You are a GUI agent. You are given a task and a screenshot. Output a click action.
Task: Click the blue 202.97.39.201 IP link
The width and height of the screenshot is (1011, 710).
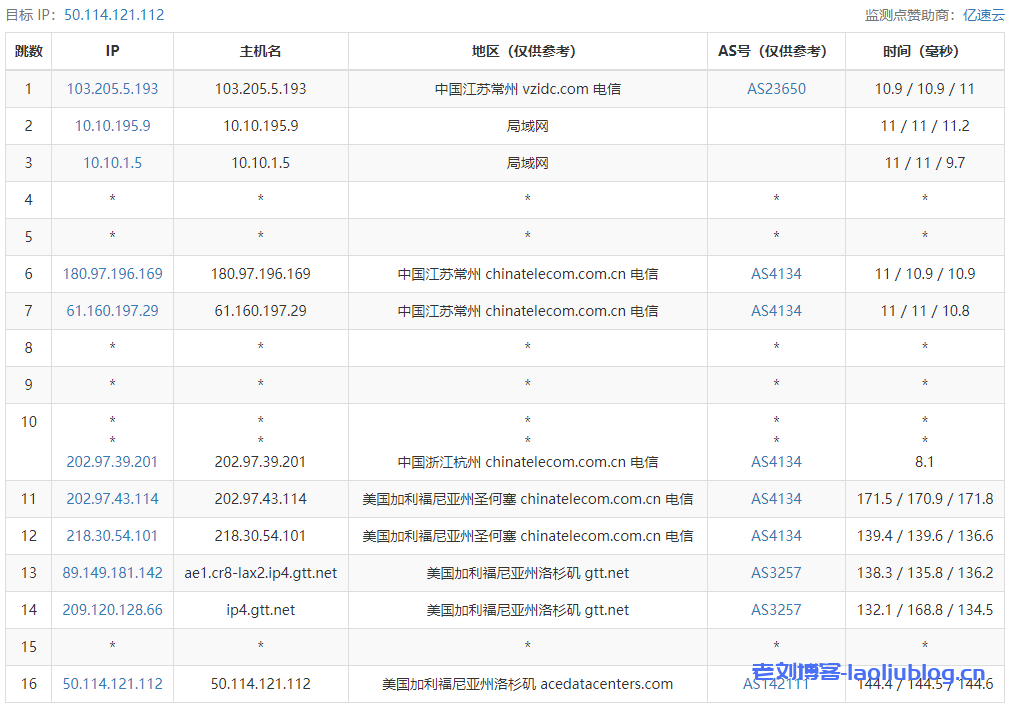(x=112, y=462)
